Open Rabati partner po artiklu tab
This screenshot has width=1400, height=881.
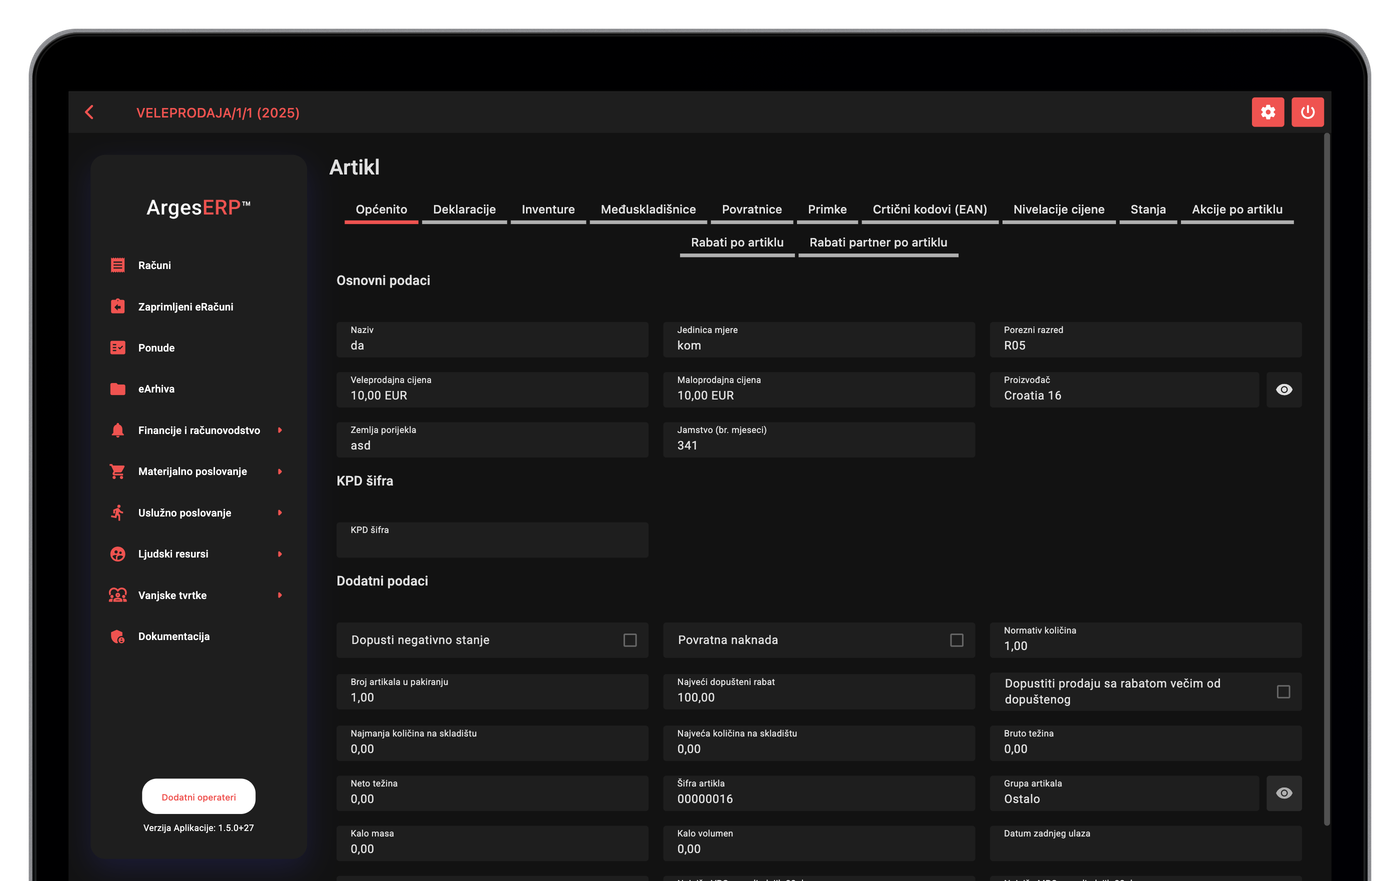pyautogui.click(x=878, y=242)
